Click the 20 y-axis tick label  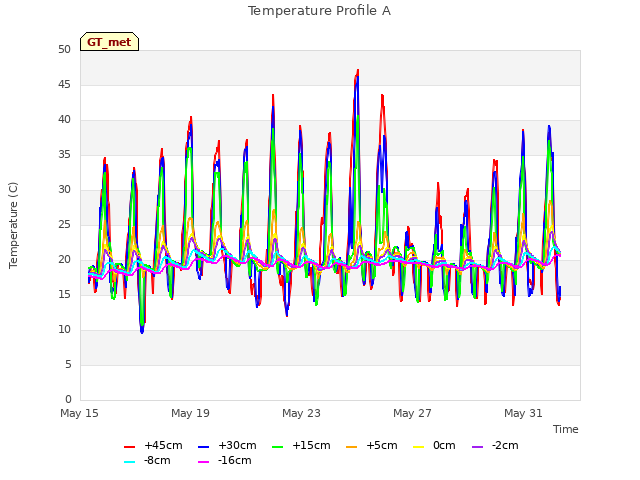64,260
